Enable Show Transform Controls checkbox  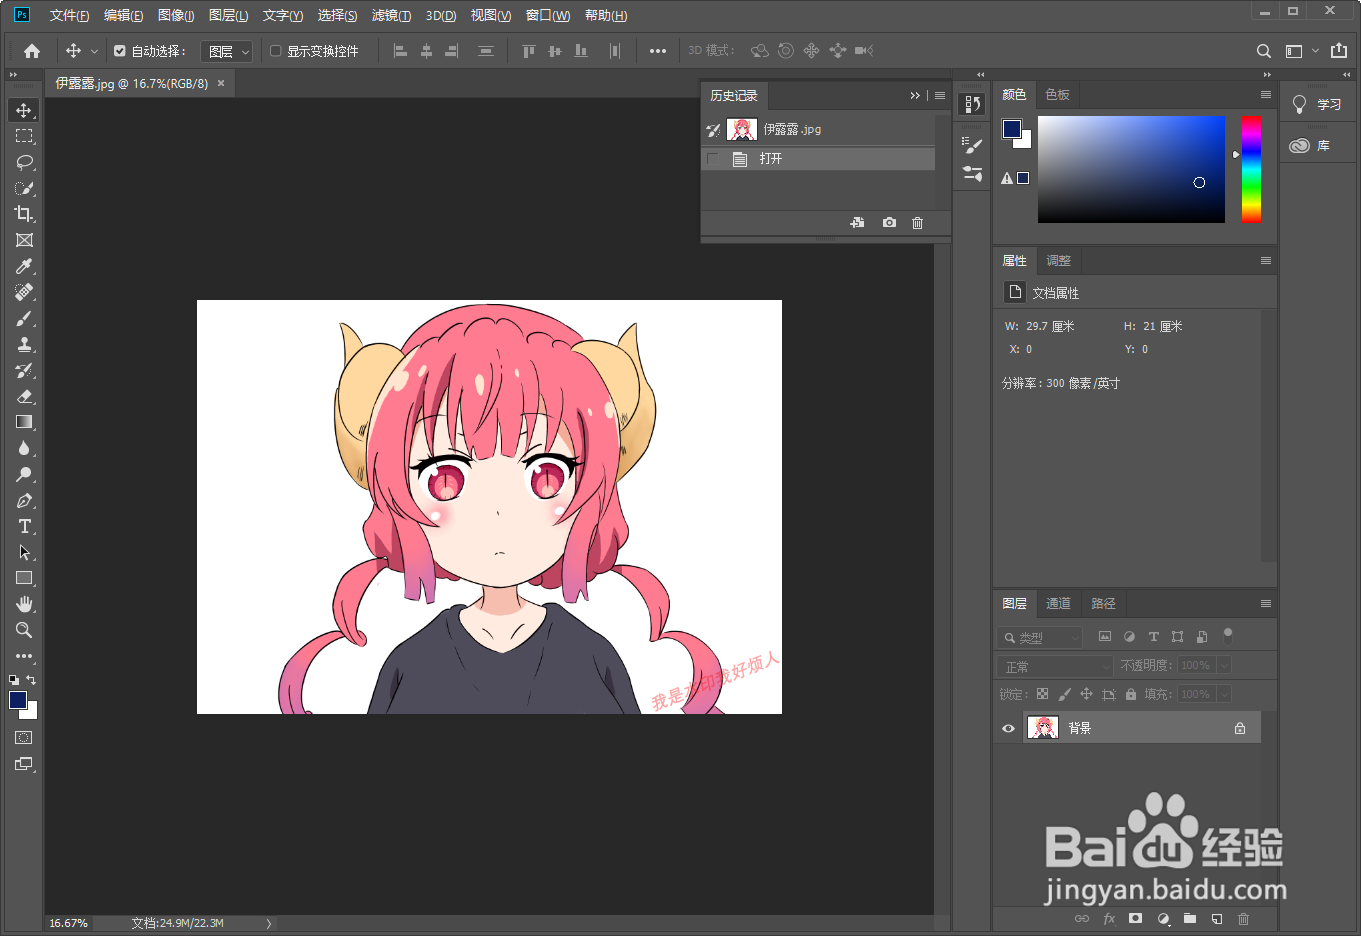click(276, 51)
